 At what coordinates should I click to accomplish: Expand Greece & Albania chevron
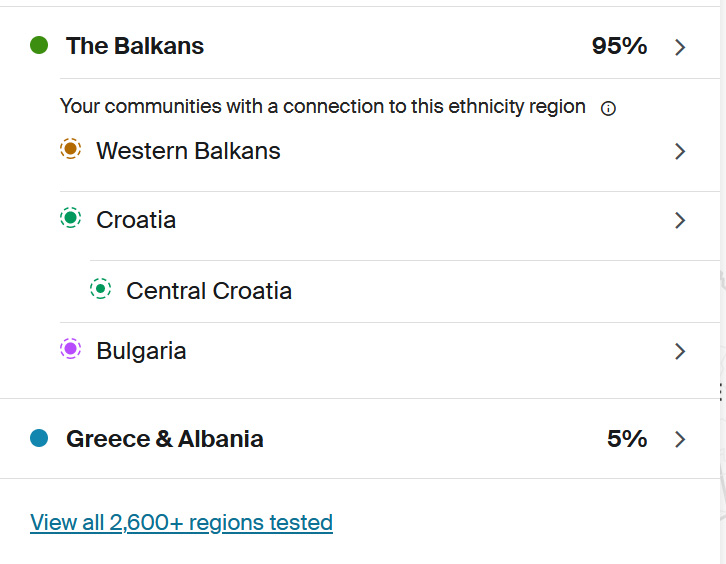680,439
